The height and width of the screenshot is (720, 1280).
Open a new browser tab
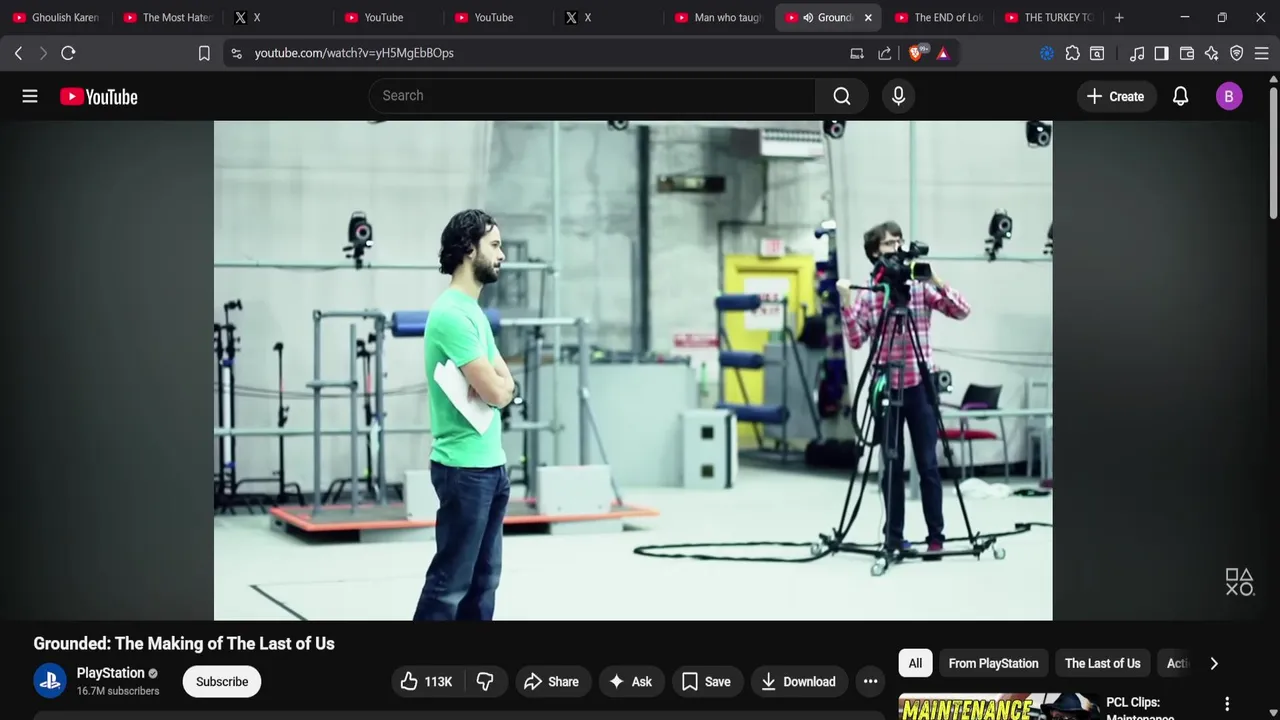pyautogui.click(x=1119, y=17)
